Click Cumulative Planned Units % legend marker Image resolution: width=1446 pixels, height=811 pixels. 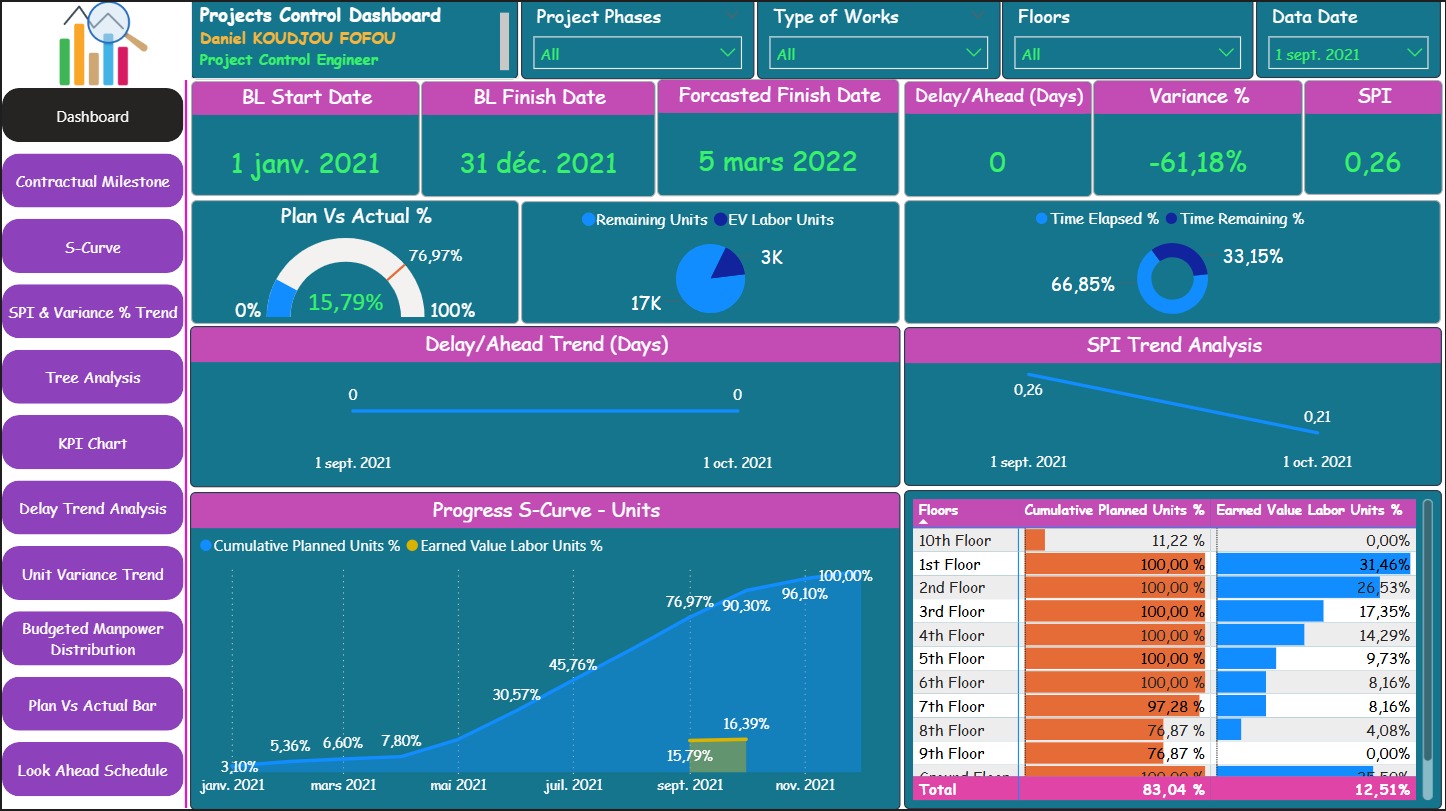pyautogui.click(x=206, y=546)
